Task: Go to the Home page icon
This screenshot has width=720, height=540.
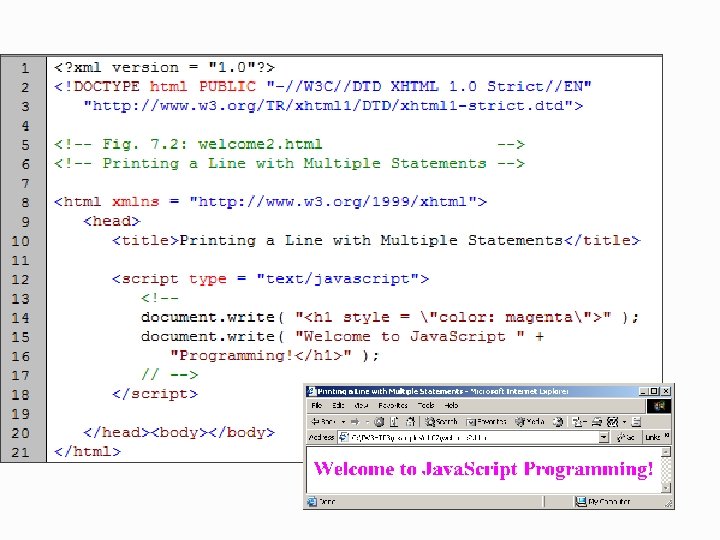Action: 410,422
